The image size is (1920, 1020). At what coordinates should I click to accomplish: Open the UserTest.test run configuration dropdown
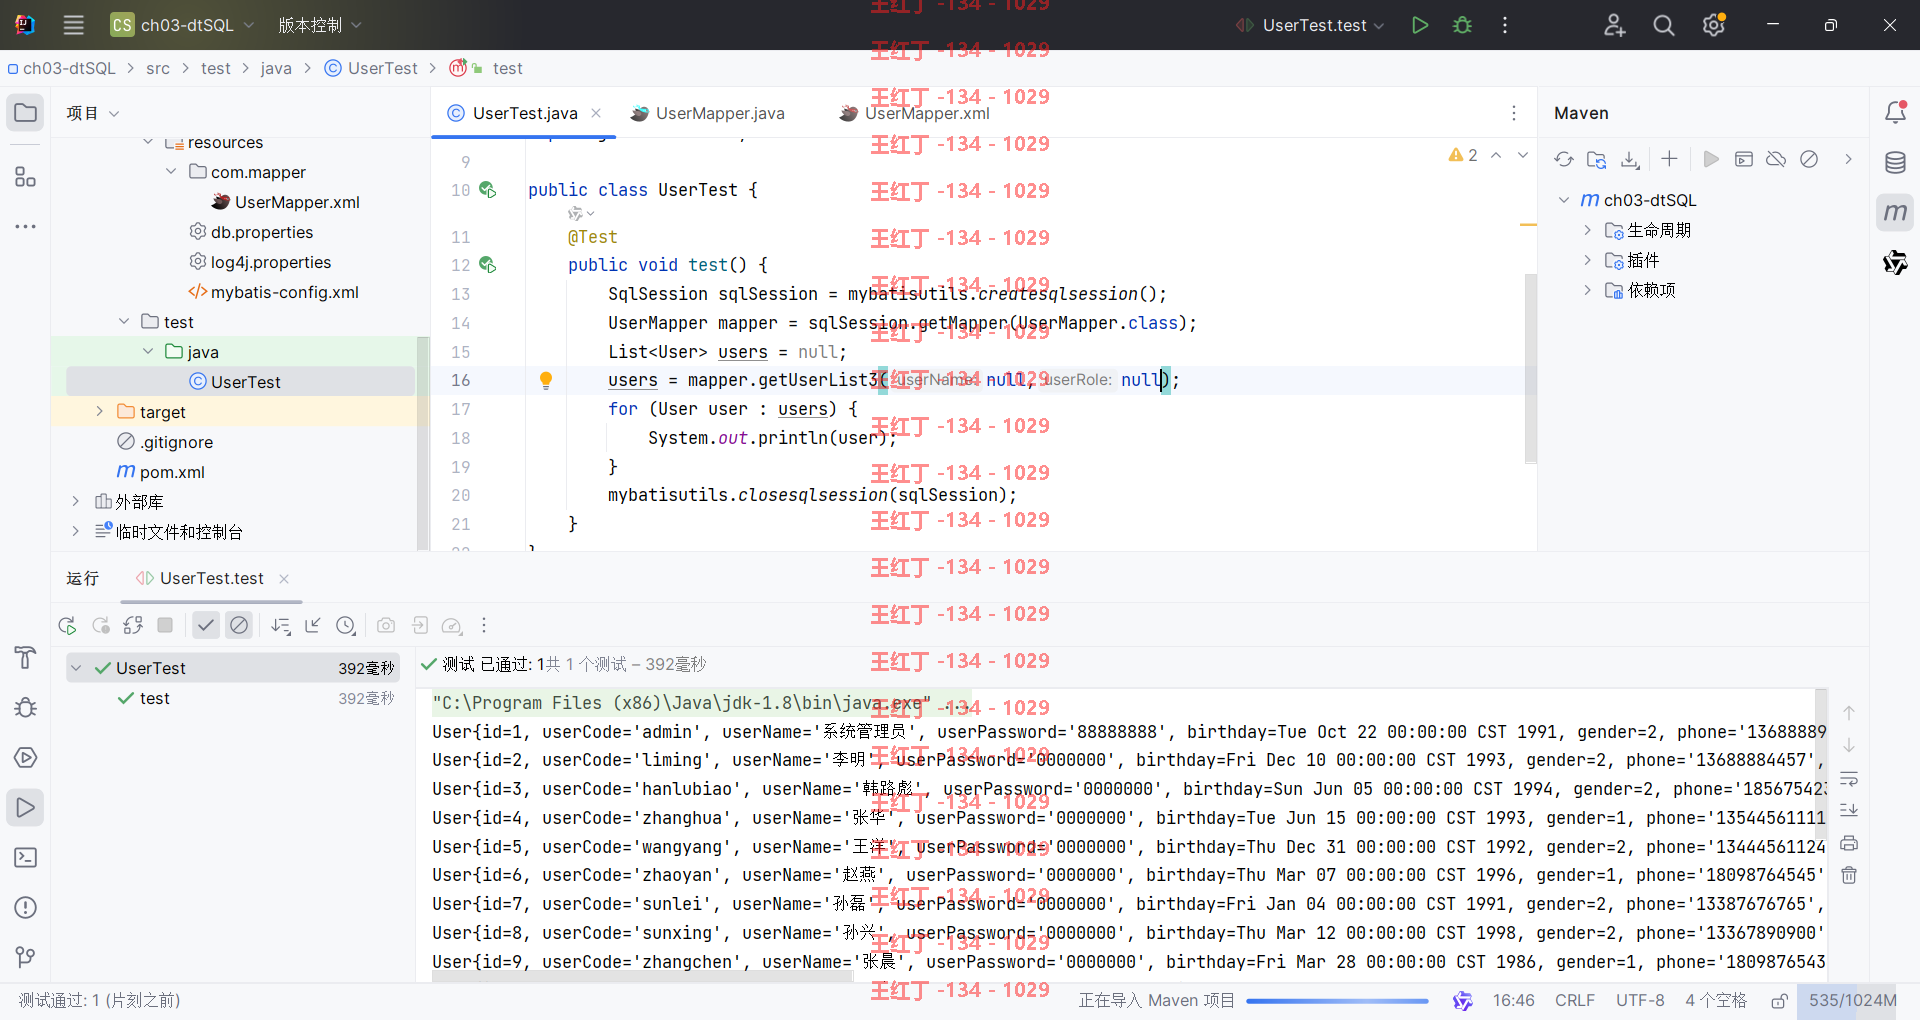point(1310,25)
